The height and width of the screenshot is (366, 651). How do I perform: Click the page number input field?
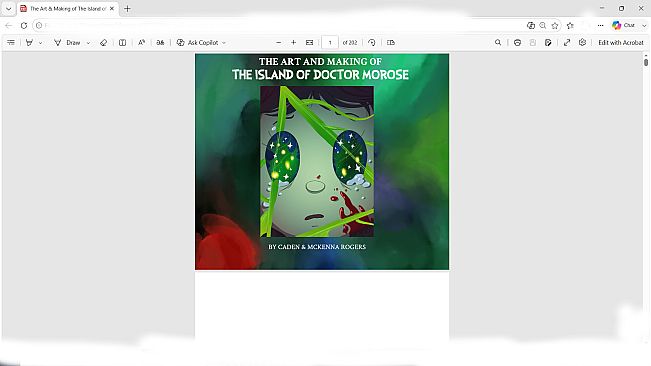tap(330, 42)
